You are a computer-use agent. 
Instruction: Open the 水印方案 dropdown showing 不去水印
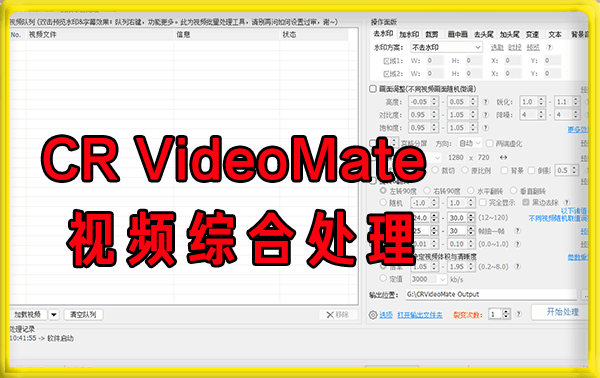[x=446, y=47]
